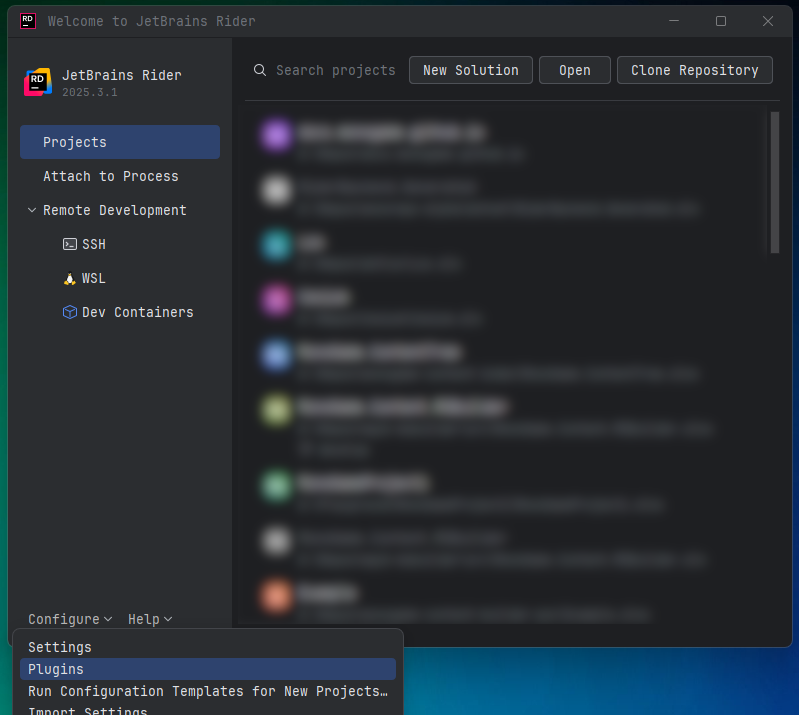Open the Dev Containers option

[x=120, y=312]
